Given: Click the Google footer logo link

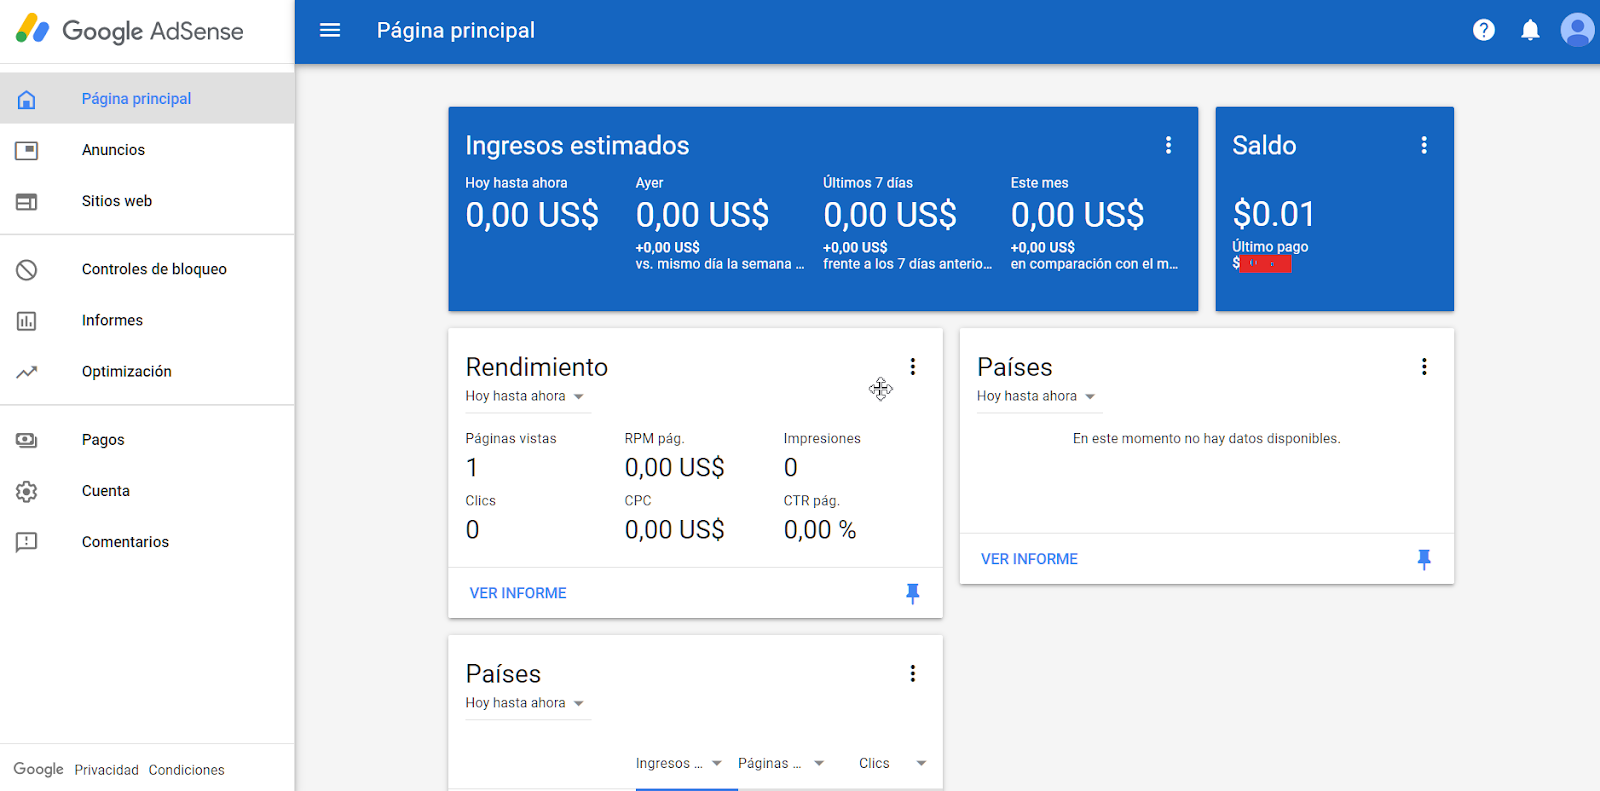Looking at the screenshot, I should pos(38,769).
